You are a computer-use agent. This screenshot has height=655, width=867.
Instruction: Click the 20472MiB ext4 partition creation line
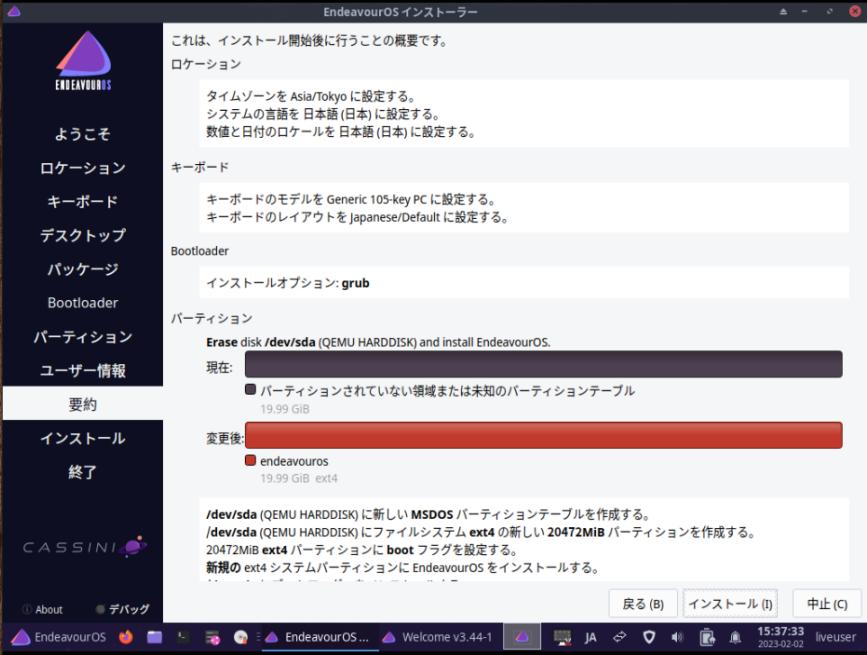tap(480, 532)
